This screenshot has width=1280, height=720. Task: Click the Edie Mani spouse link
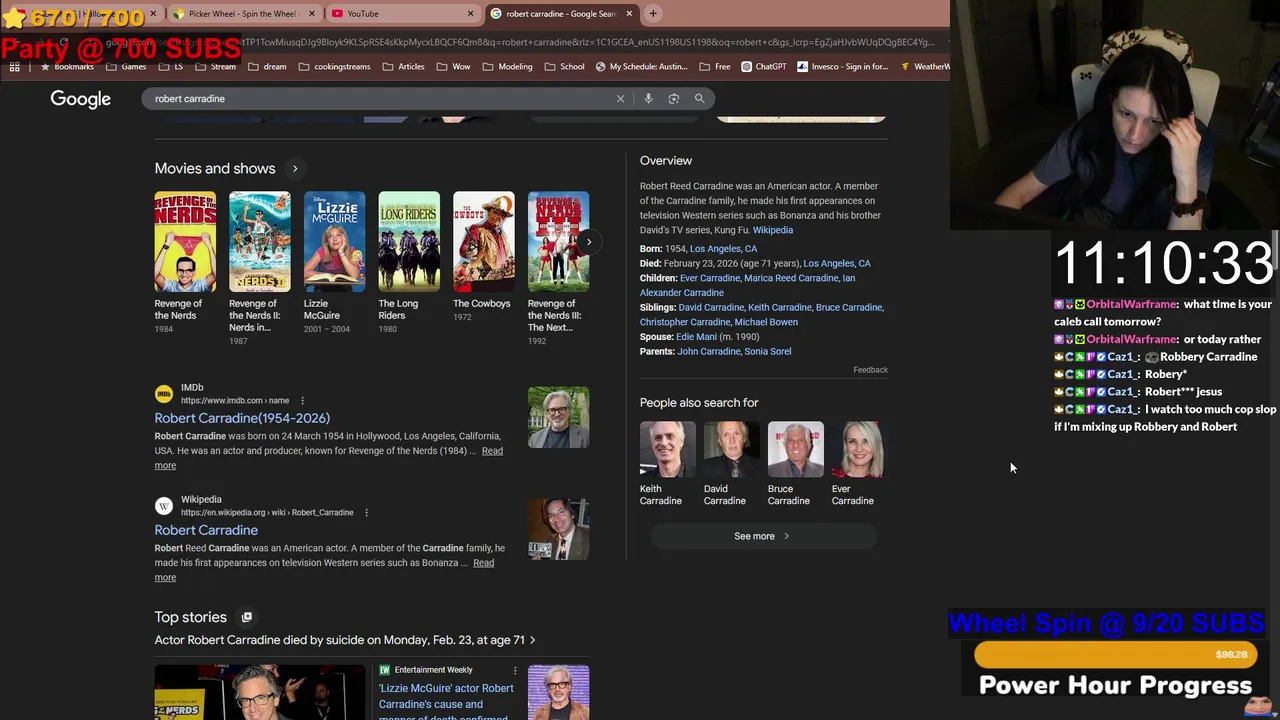click(x=696, y=337)
